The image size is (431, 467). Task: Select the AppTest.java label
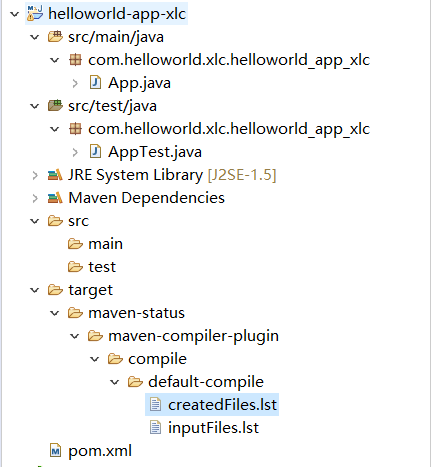pos(155,152)
